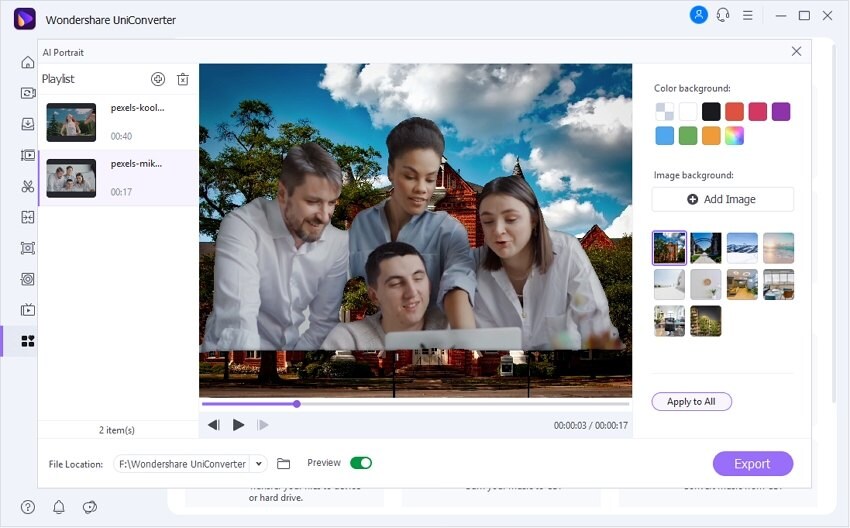Image resolution: width=850 pixels, height=528 pixels.
Task: Select the pexels-kool playlist video
Action: pyautogui.click(x=118, y=123)
